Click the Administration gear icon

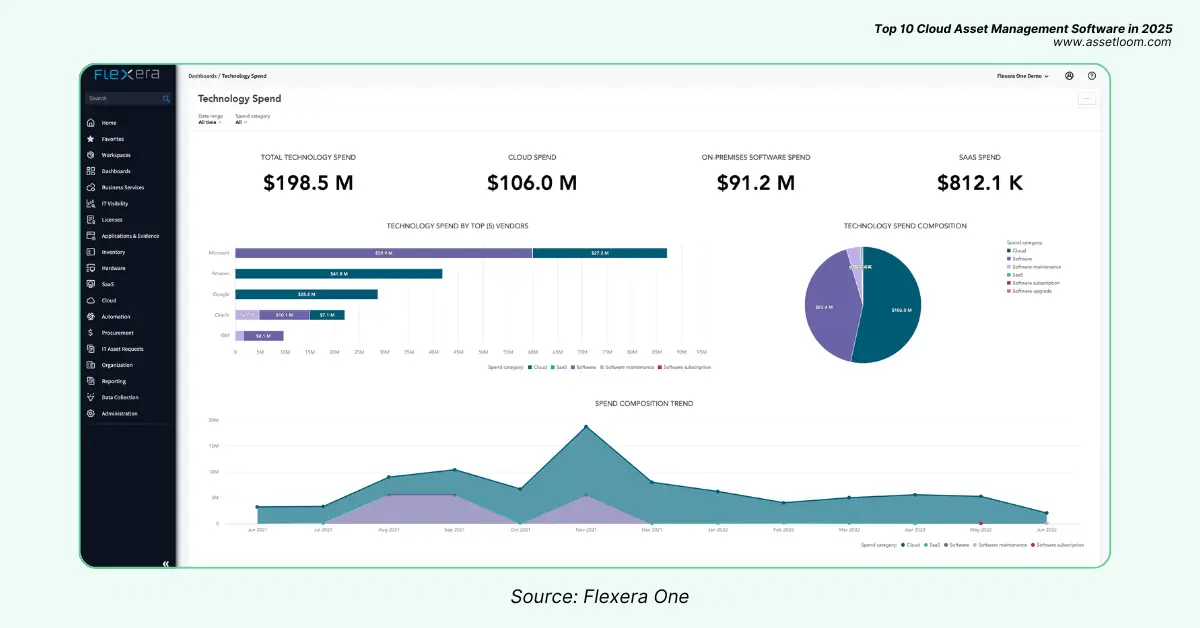click(91, 413)
